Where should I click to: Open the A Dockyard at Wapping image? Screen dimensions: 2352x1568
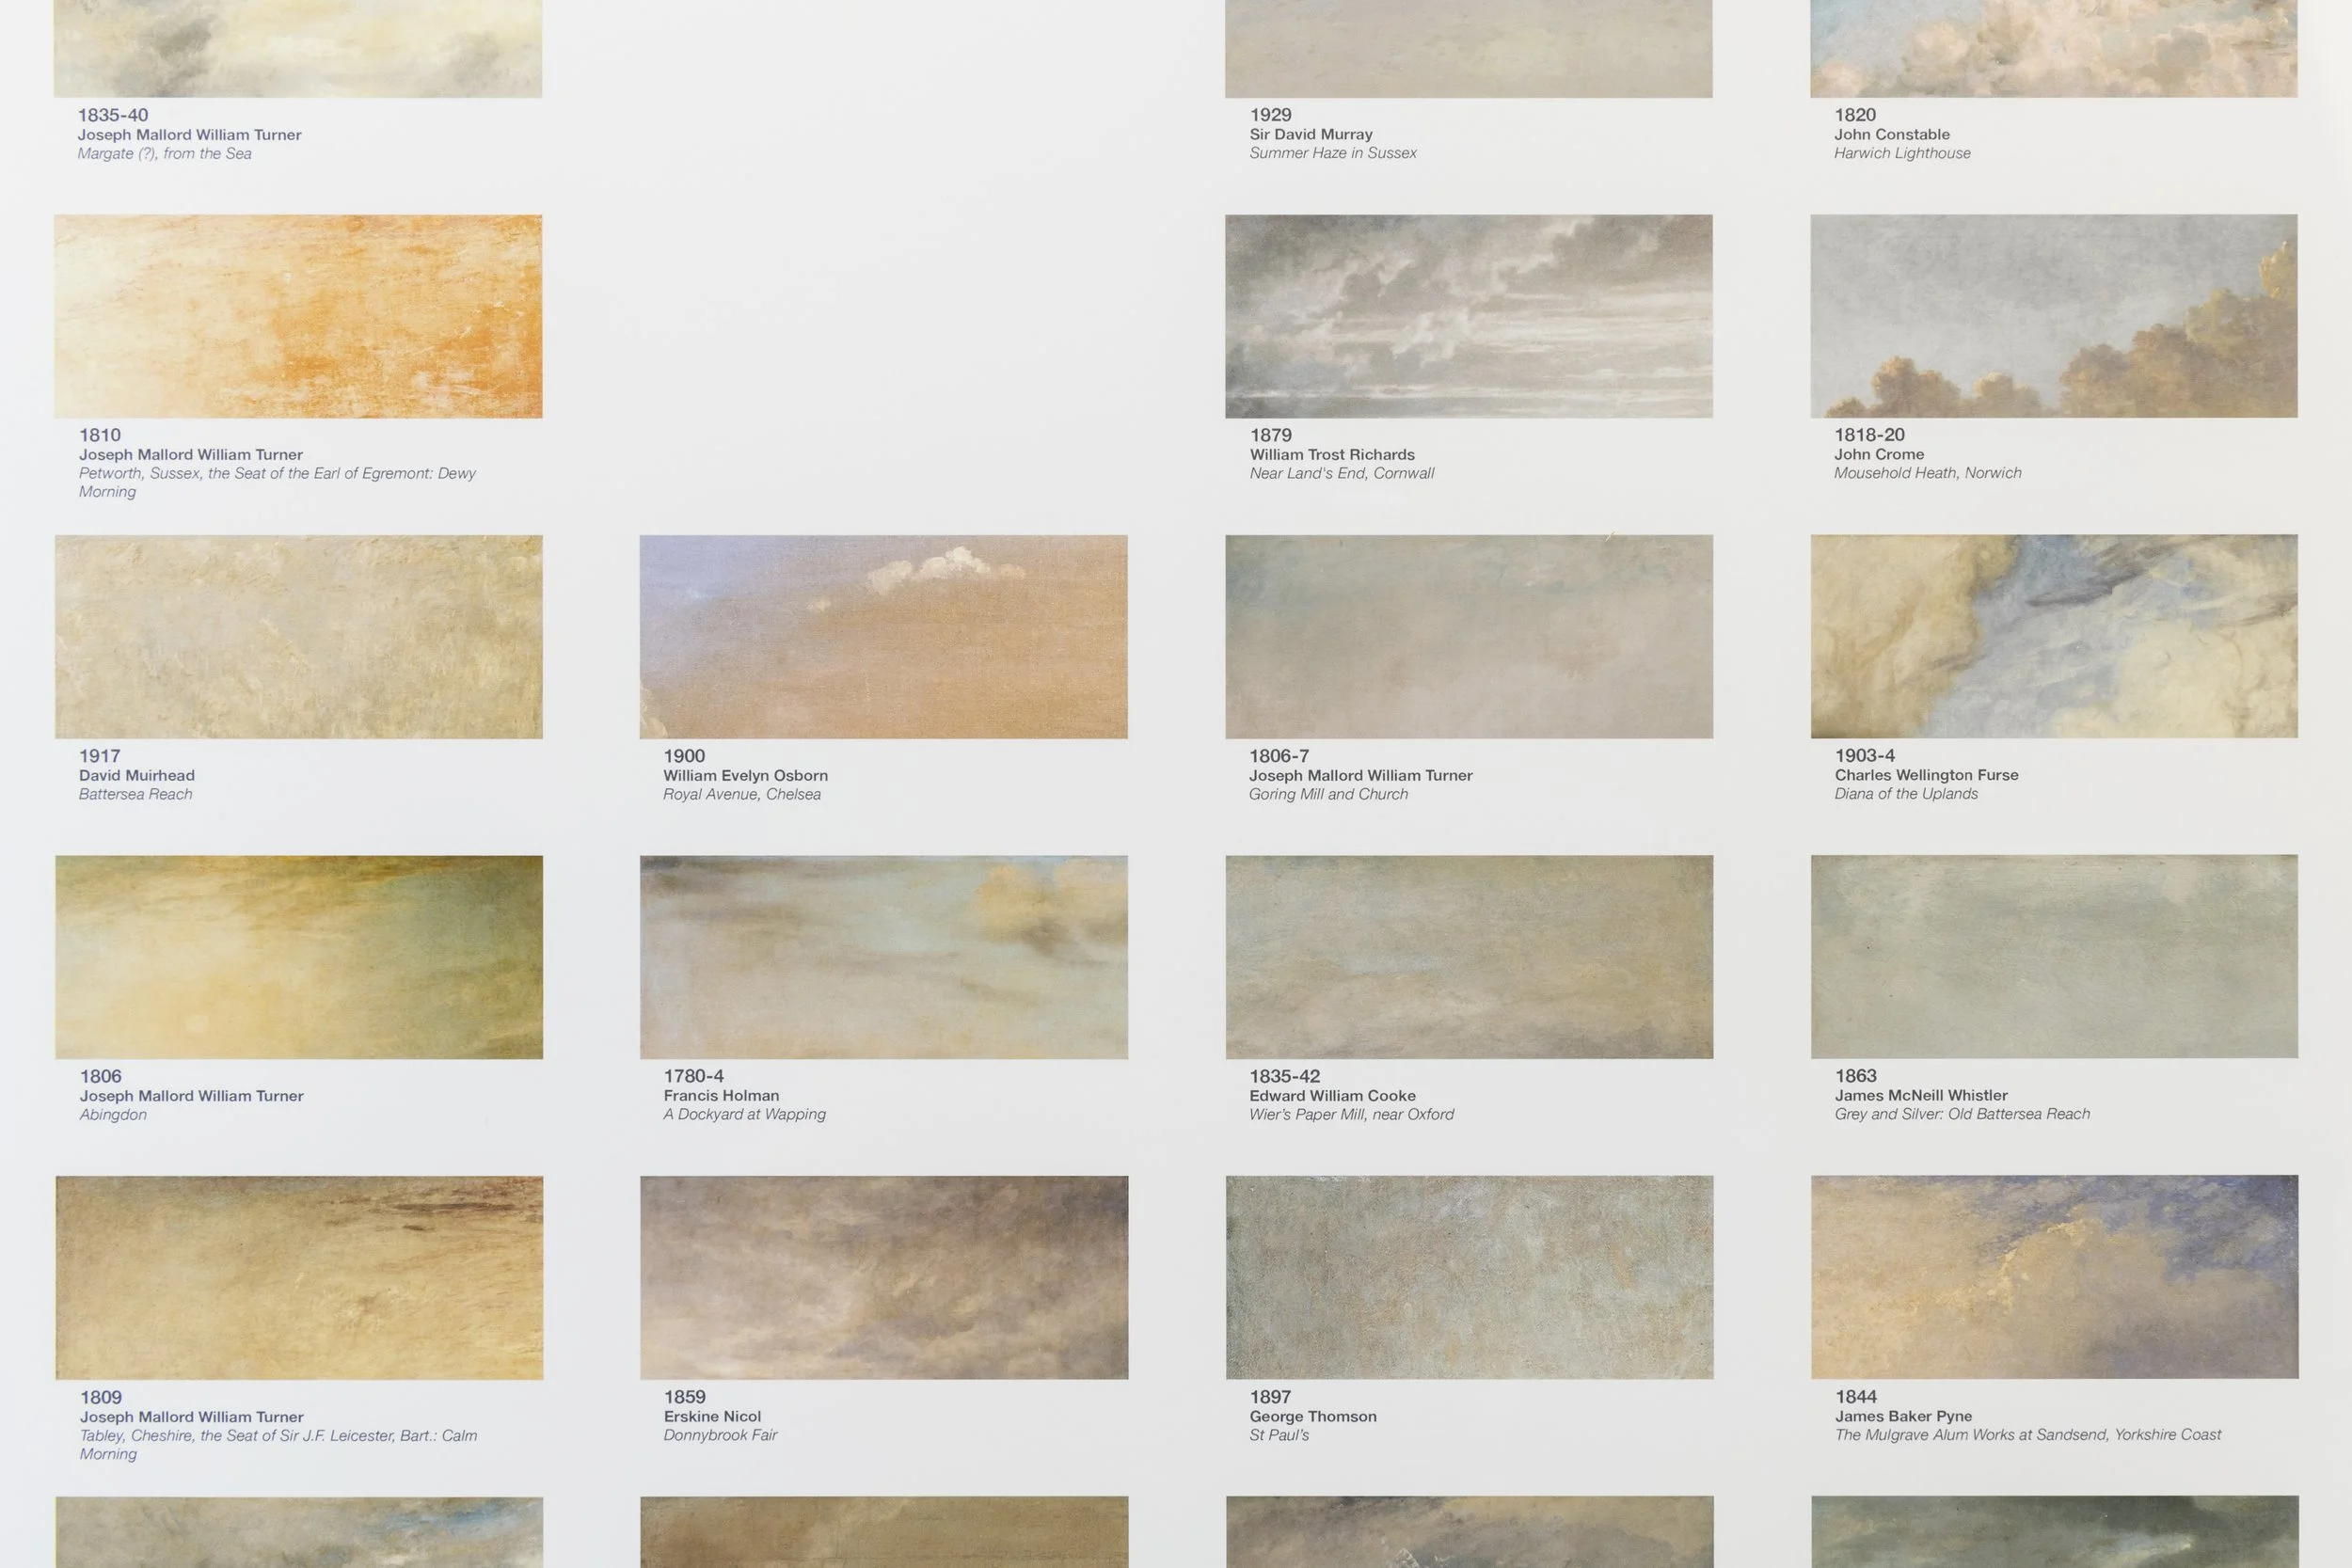884,957
